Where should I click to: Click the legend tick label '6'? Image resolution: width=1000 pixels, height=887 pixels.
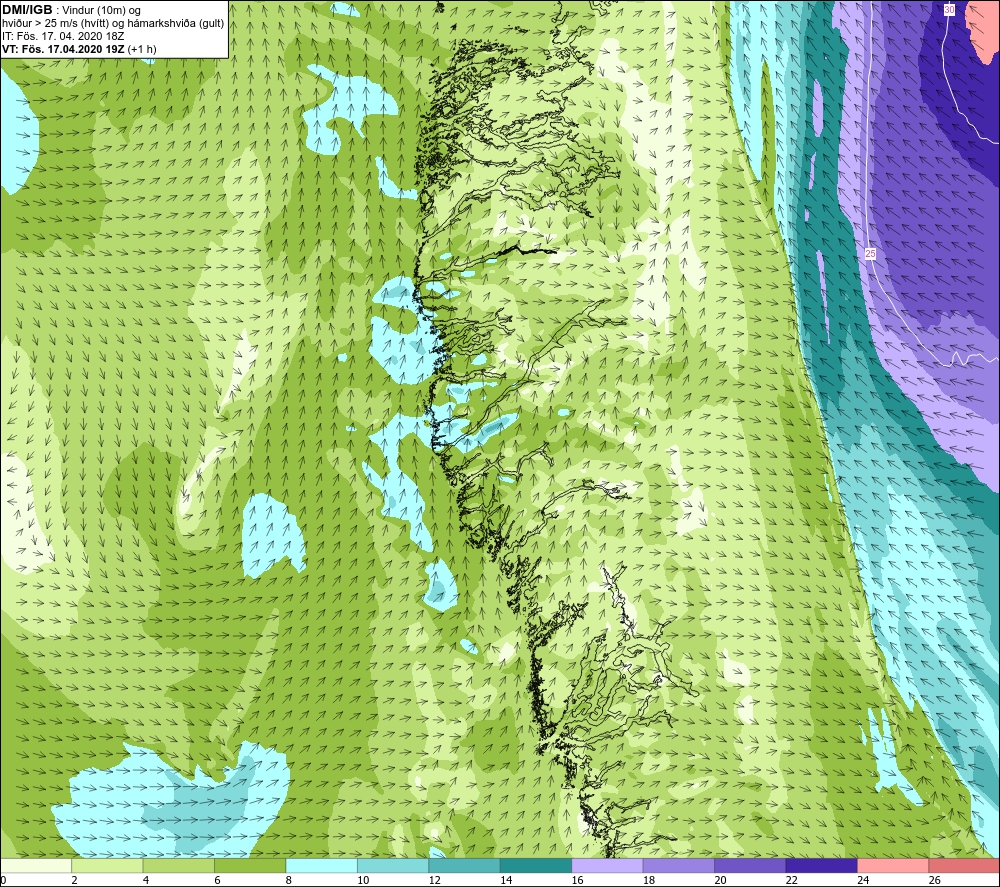click(217, 880)
